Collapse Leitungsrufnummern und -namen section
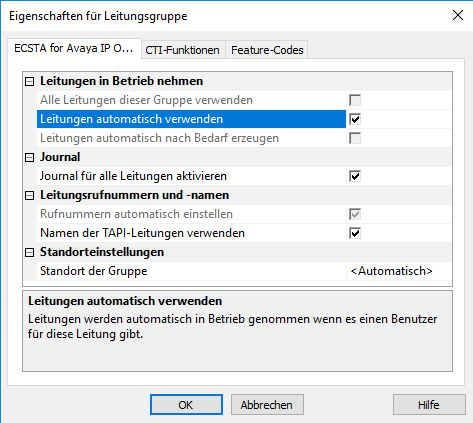The image size is (473, 423). (30, 195)
